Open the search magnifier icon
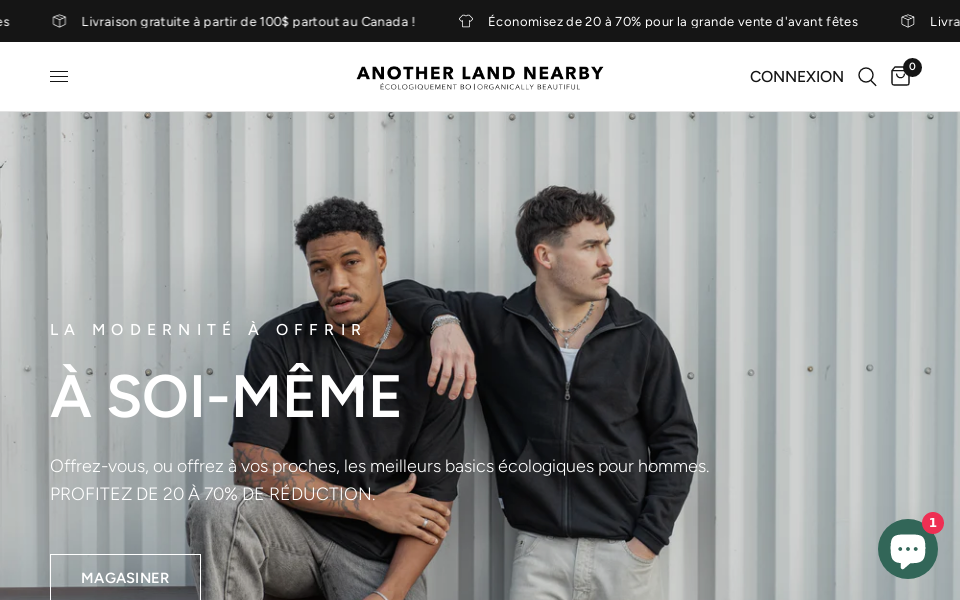Image resolution: width=960 pixels, height=600 pixels. click(x=867, y=77)
